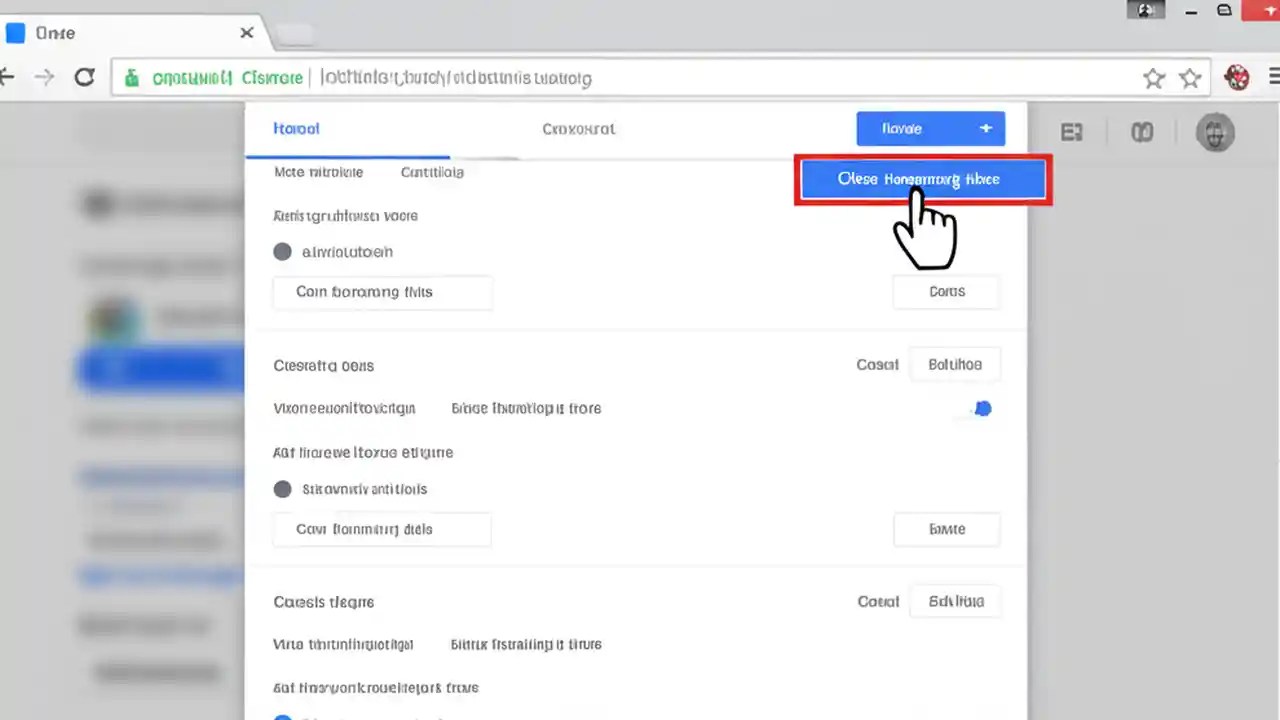Click the green security badge in address bar
The width and height of the screenshot is (1280, 720).
pyautogui.click(x=132, y=77)
